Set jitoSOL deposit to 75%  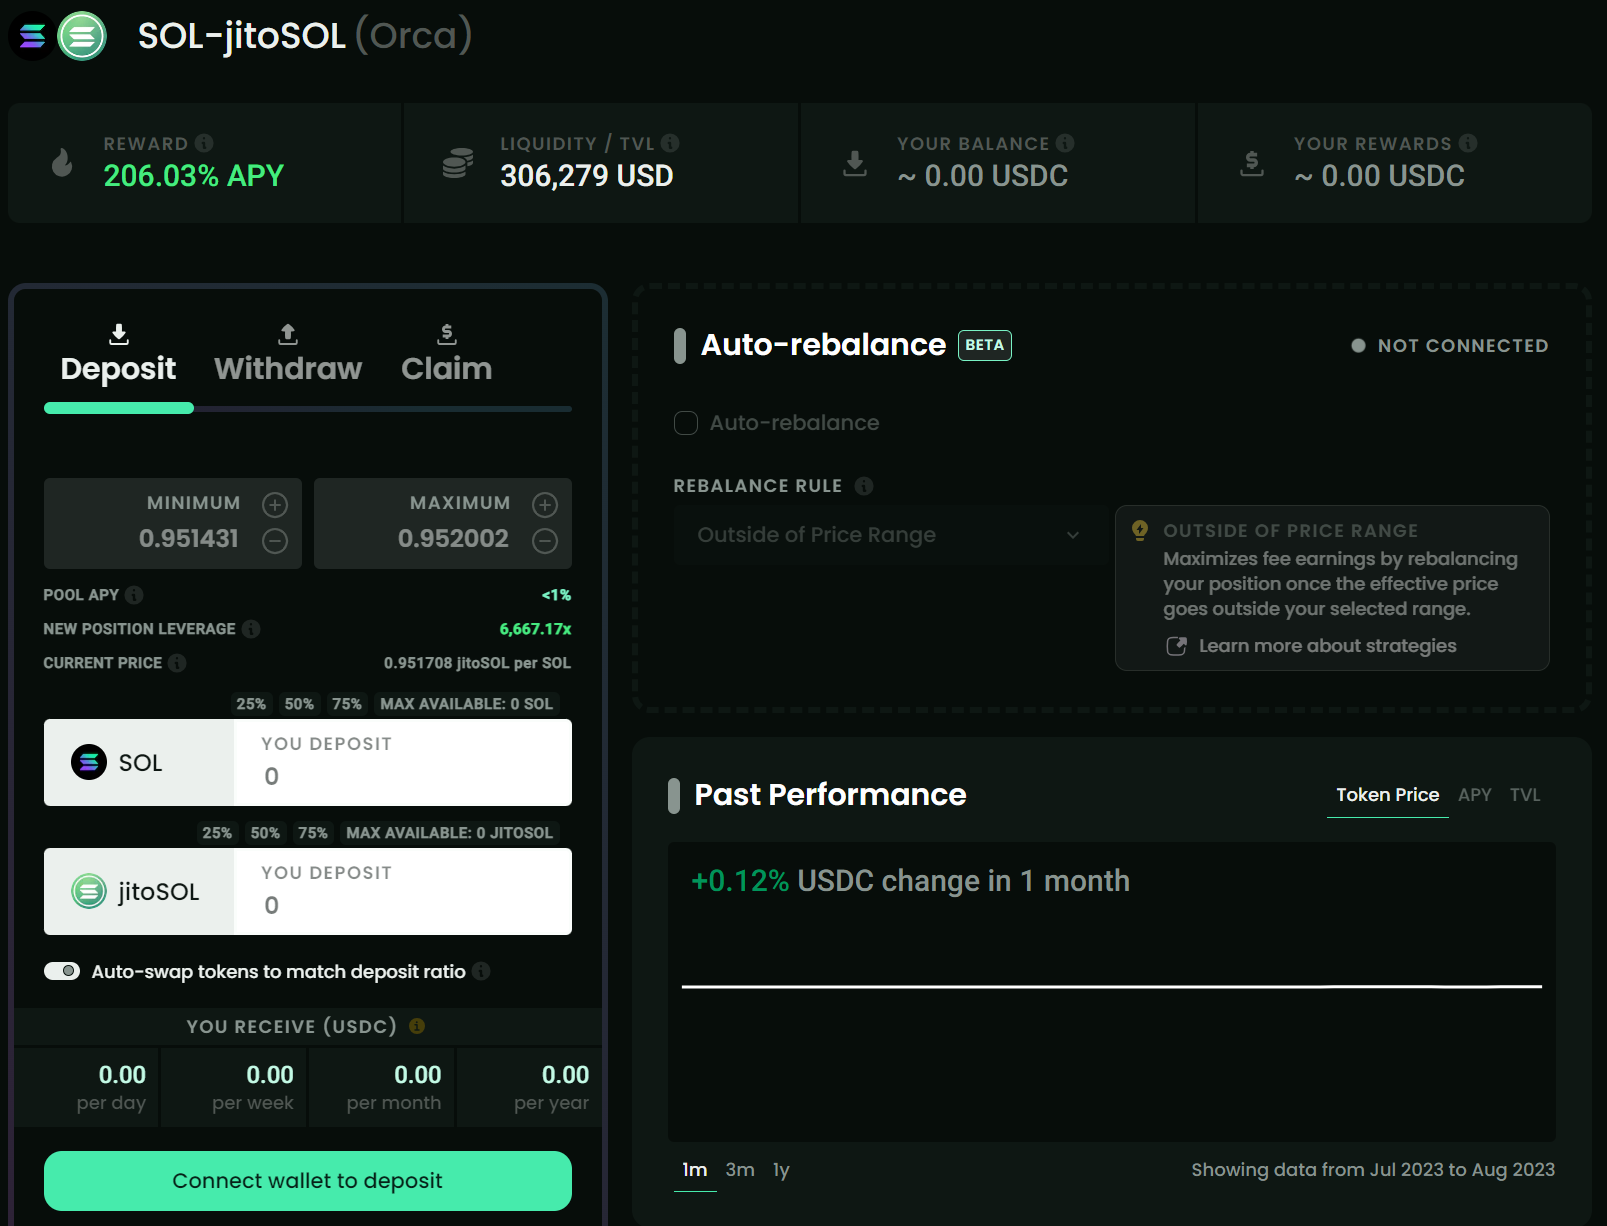coord(313,833)
